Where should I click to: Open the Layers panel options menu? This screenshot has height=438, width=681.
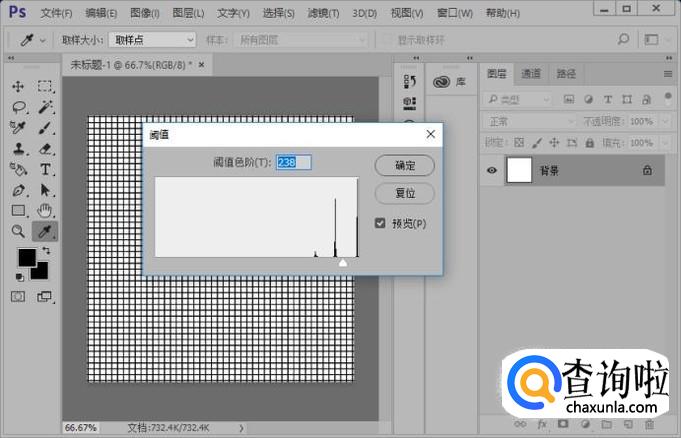(x=668, y=74)
